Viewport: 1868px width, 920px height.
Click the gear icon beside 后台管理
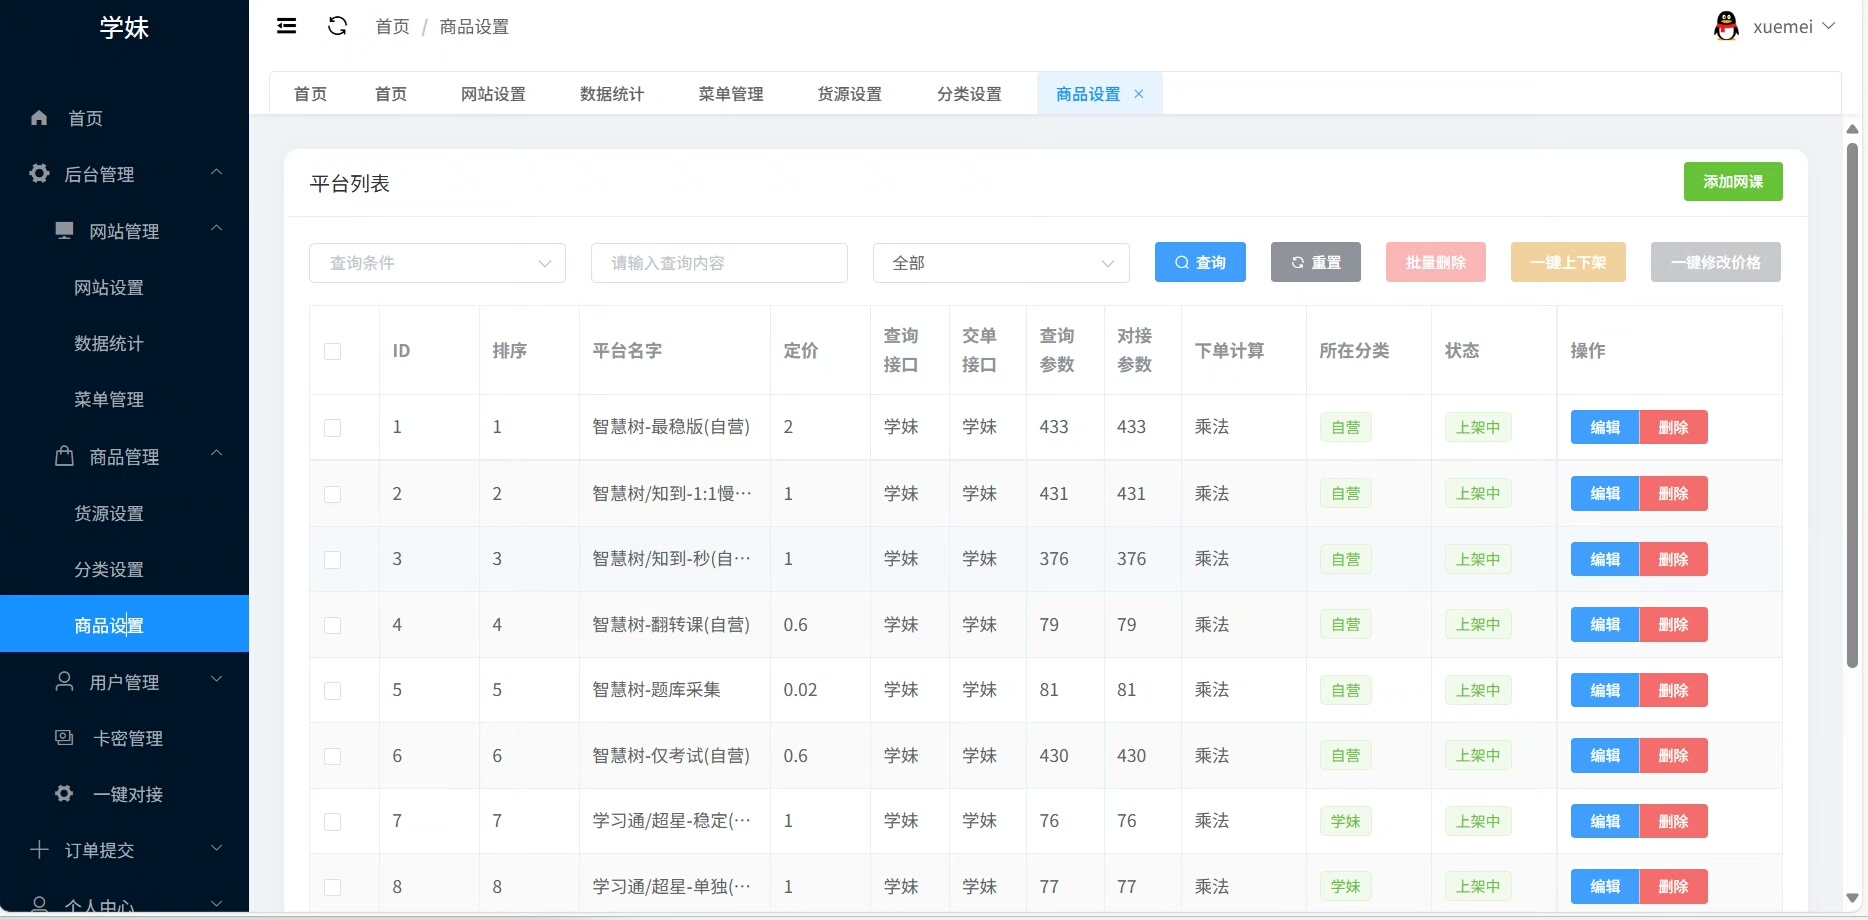click(x=39, y=174)
